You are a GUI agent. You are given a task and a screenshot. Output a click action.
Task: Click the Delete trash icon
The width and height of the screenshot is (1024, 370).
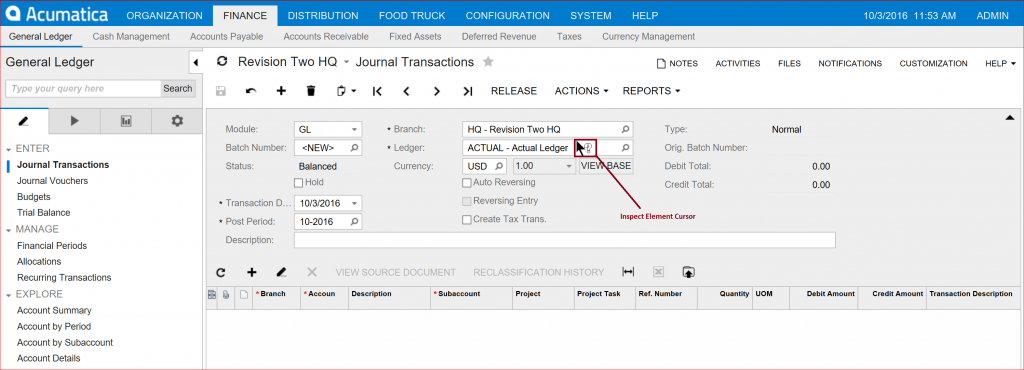(x=311, y=91)
